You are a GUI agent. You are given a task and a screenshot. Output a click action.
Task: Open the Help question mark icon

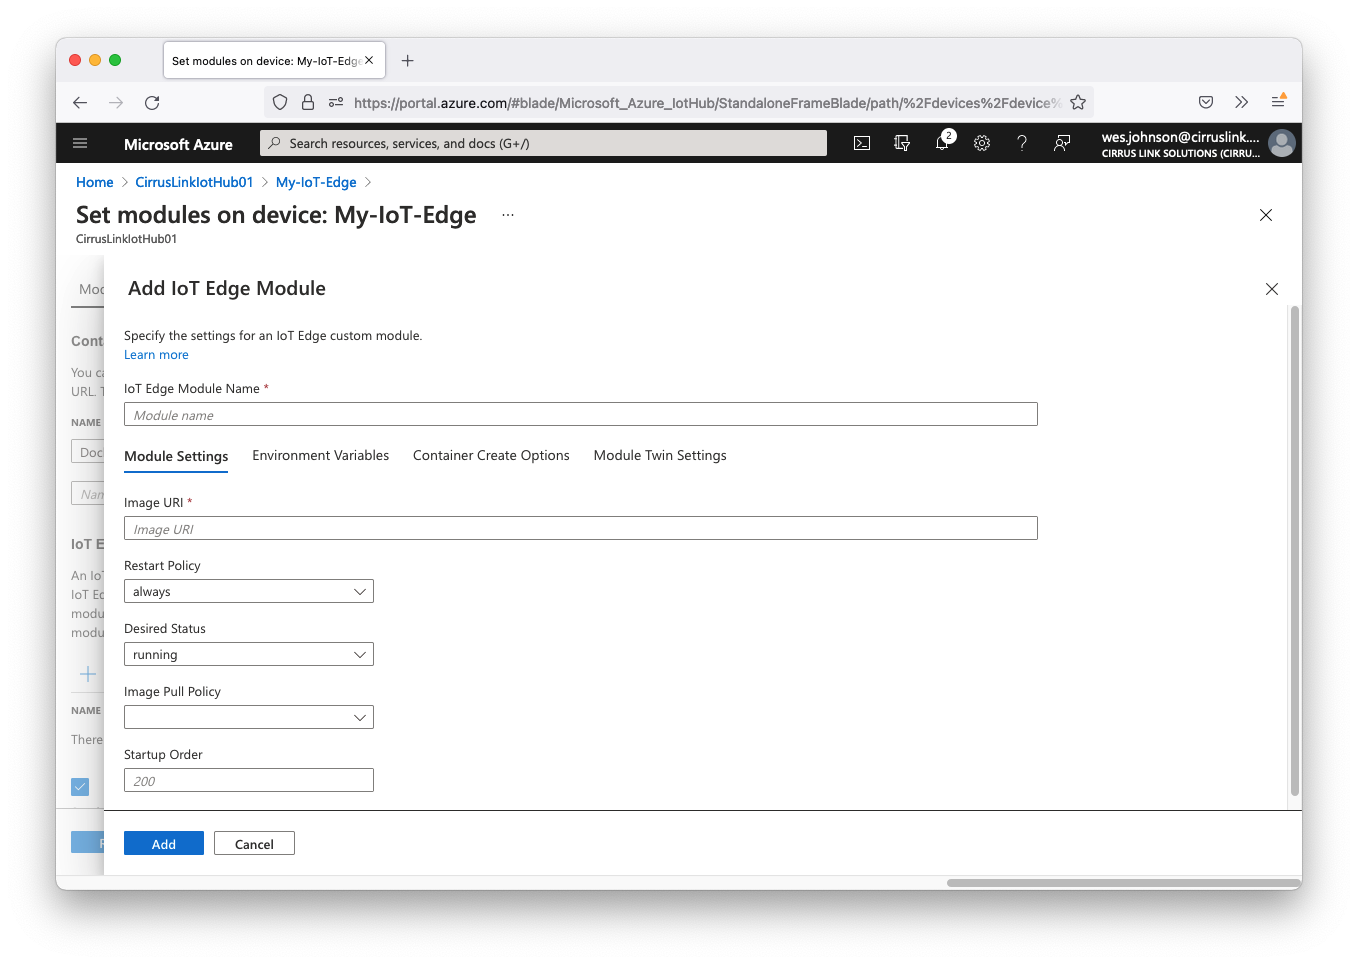1022,143
